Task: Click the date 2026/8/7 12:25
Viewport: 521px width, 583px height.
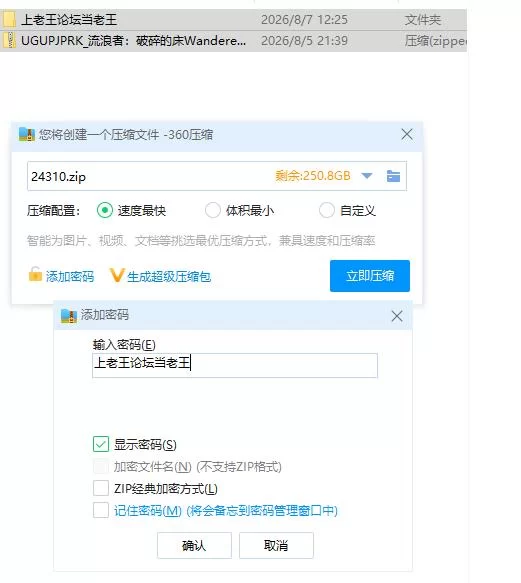Action: click(304, 19)
